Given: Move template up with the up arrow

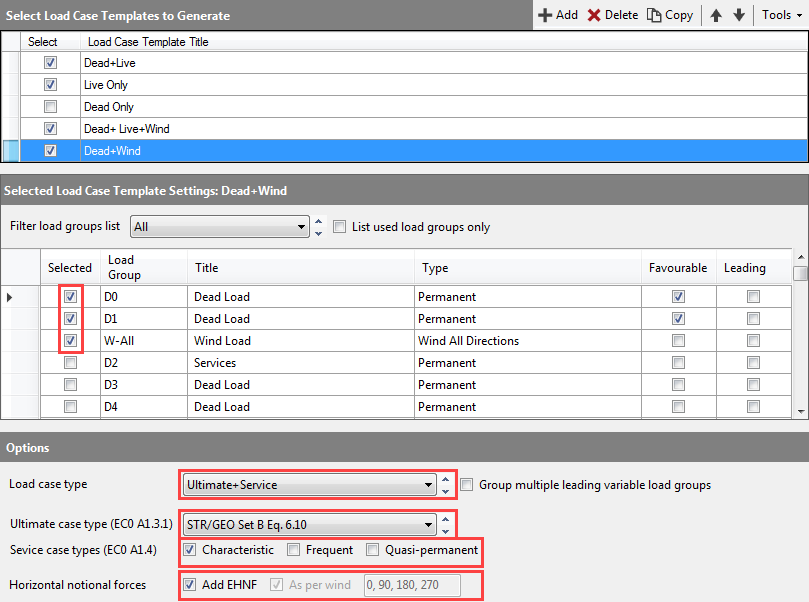Looking at the screenshot, I should pos(716,15).
